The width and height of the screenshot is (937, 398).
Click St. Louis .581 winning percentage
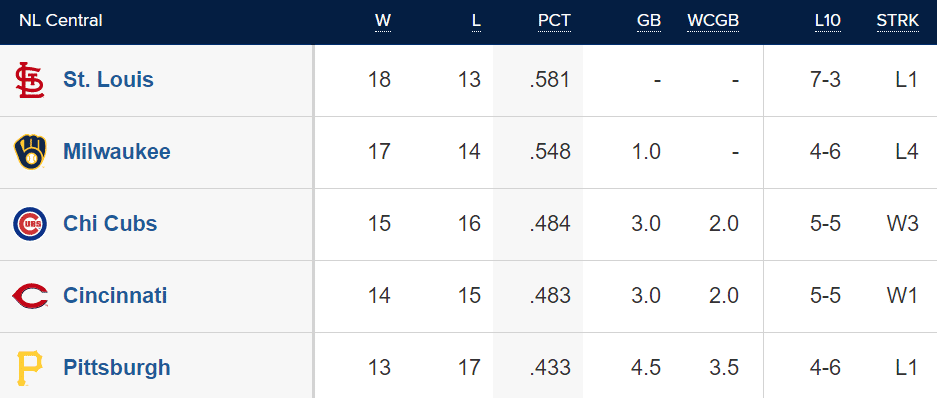click(550, 80)
